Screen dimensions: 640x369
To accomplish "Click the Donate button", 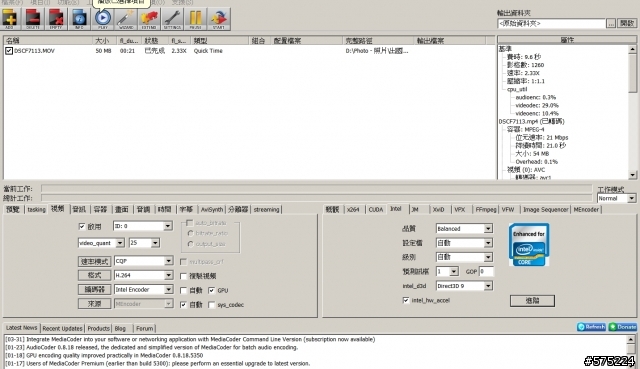I will (623, 327).
